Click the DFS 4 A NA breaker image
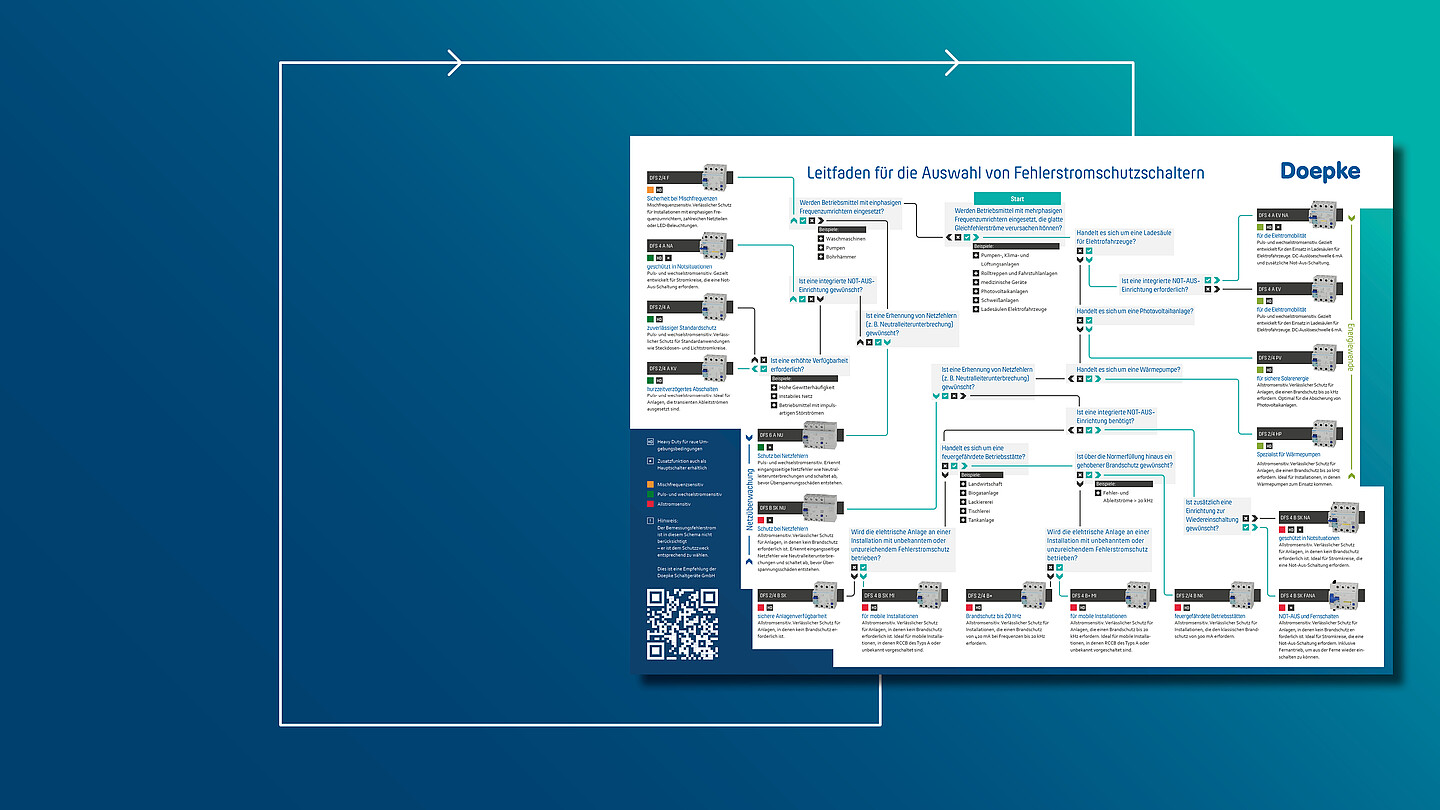 [715, 246]
